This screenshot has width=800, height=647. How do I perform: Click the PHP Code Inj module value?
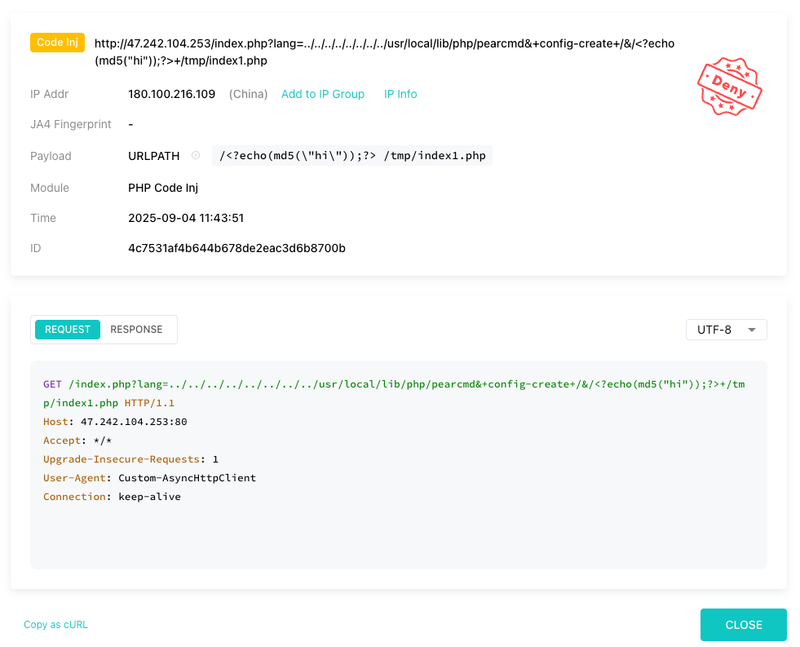(163, 188)
